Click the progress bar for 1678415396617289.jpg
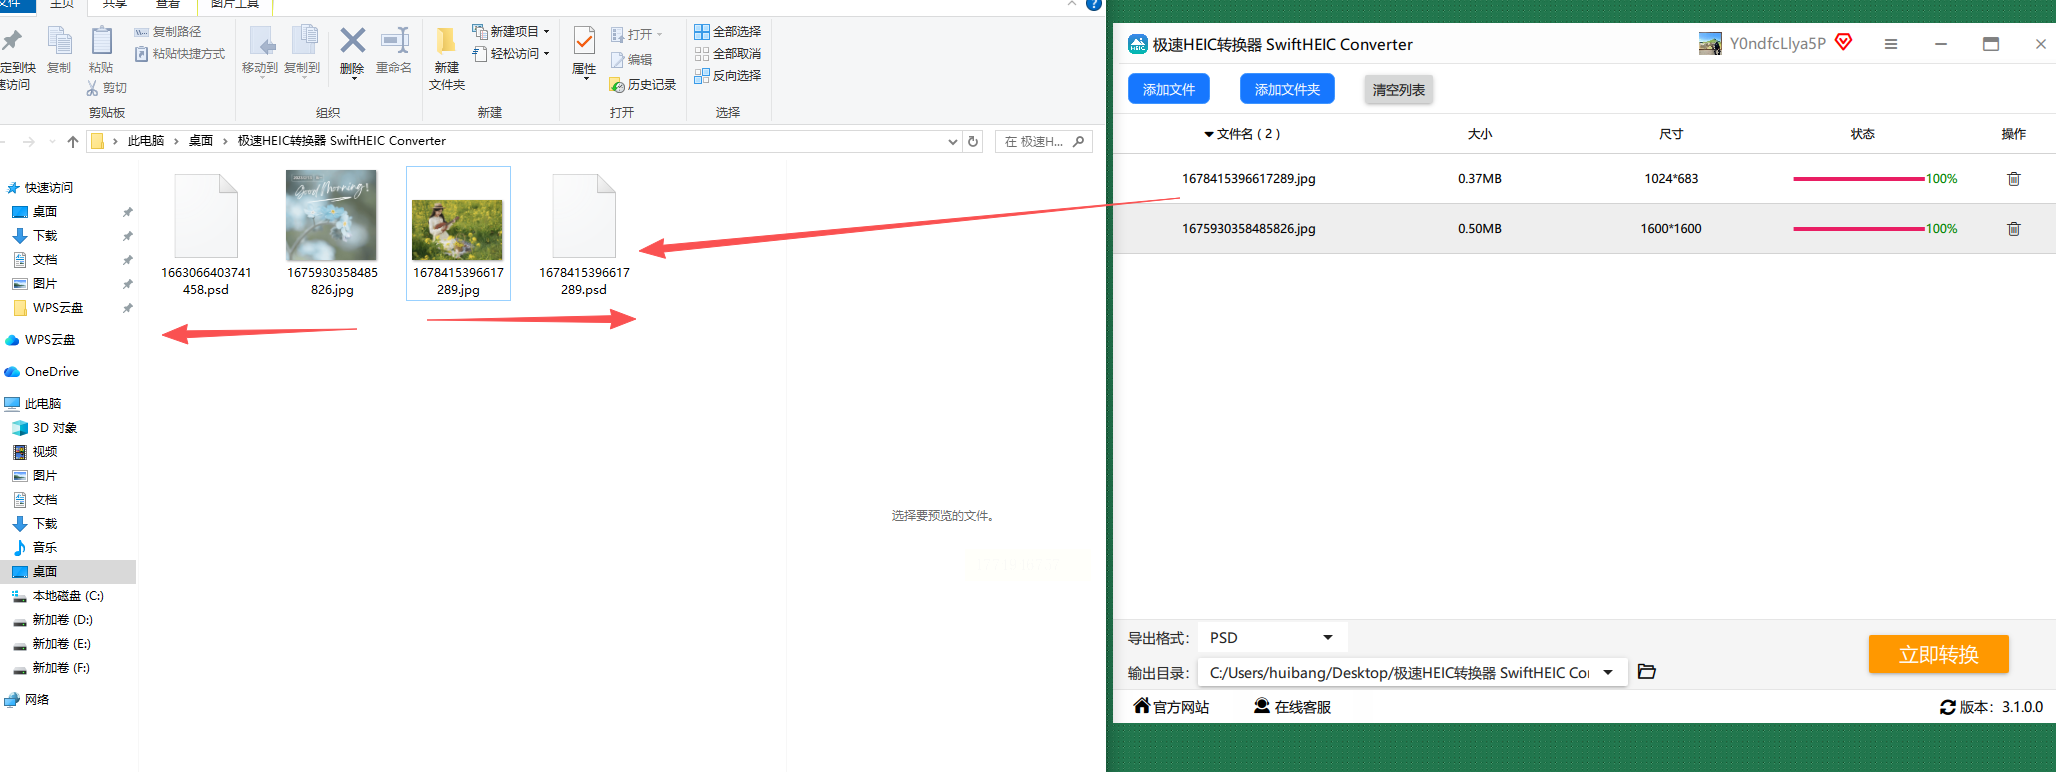 point(1859,179)
